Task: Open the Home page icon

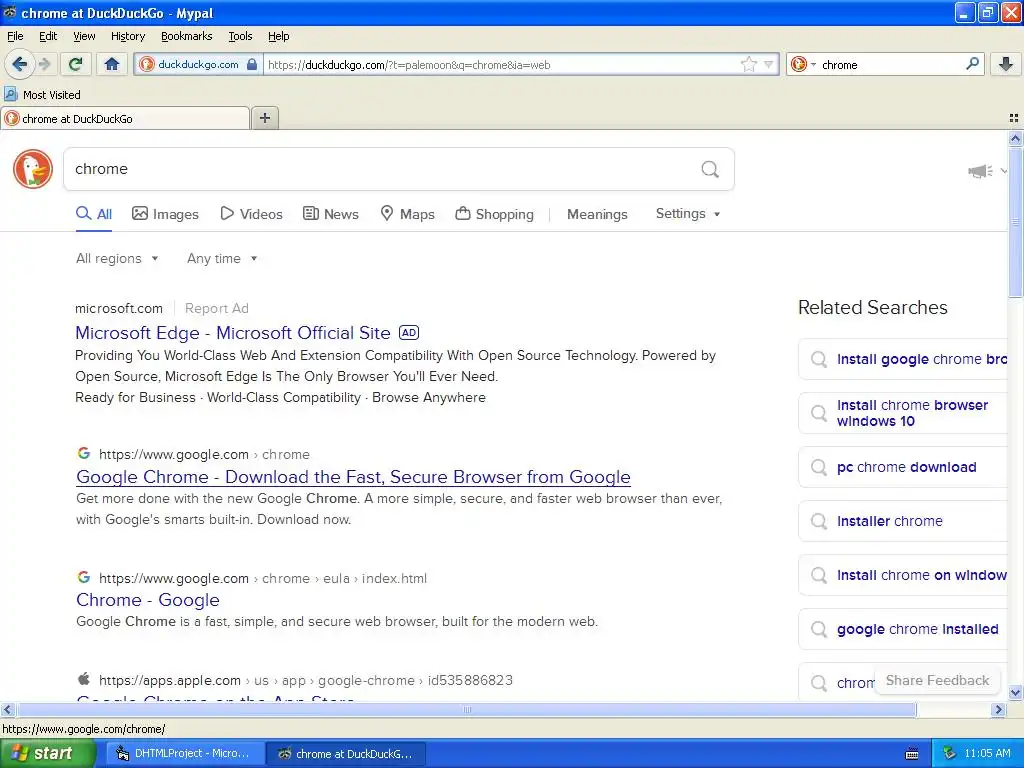Action: point(112,64)
